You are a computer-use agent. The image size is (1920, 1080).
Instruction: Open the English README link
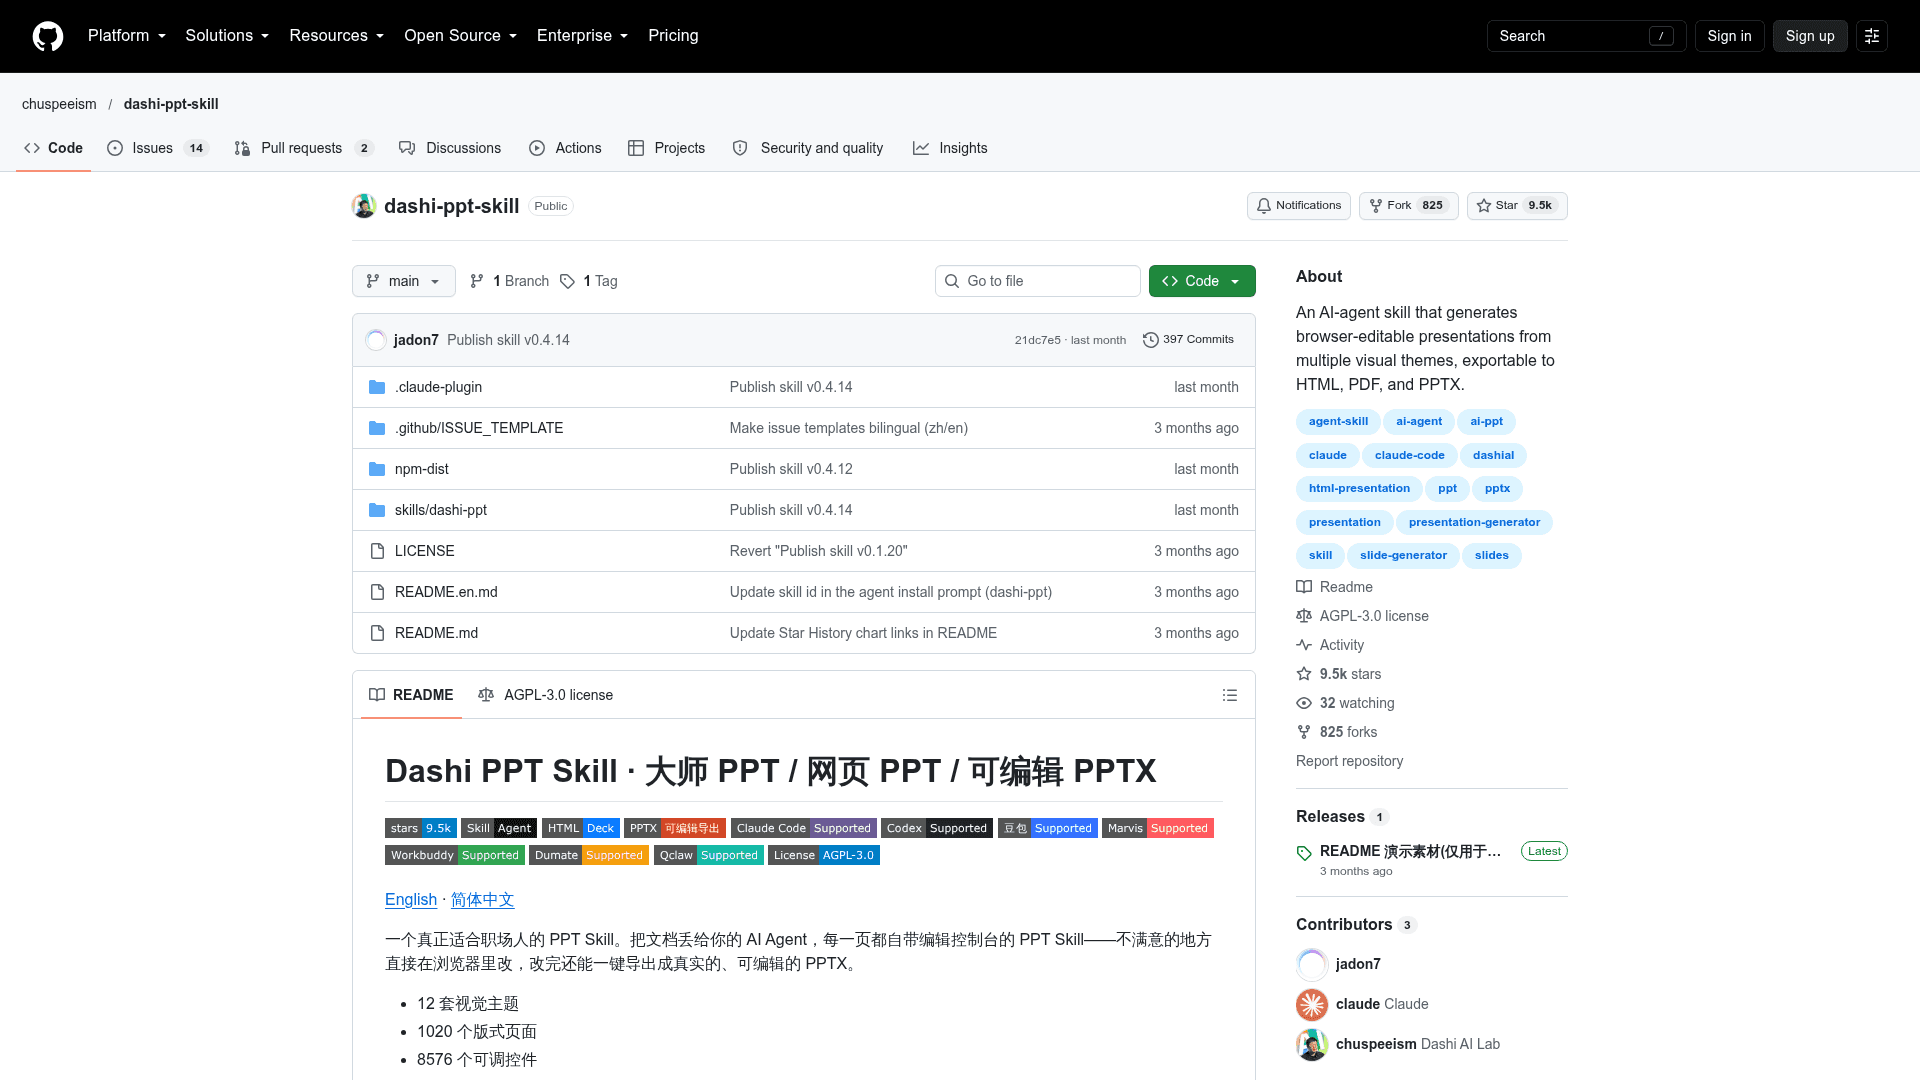click(x=411, y=900)
